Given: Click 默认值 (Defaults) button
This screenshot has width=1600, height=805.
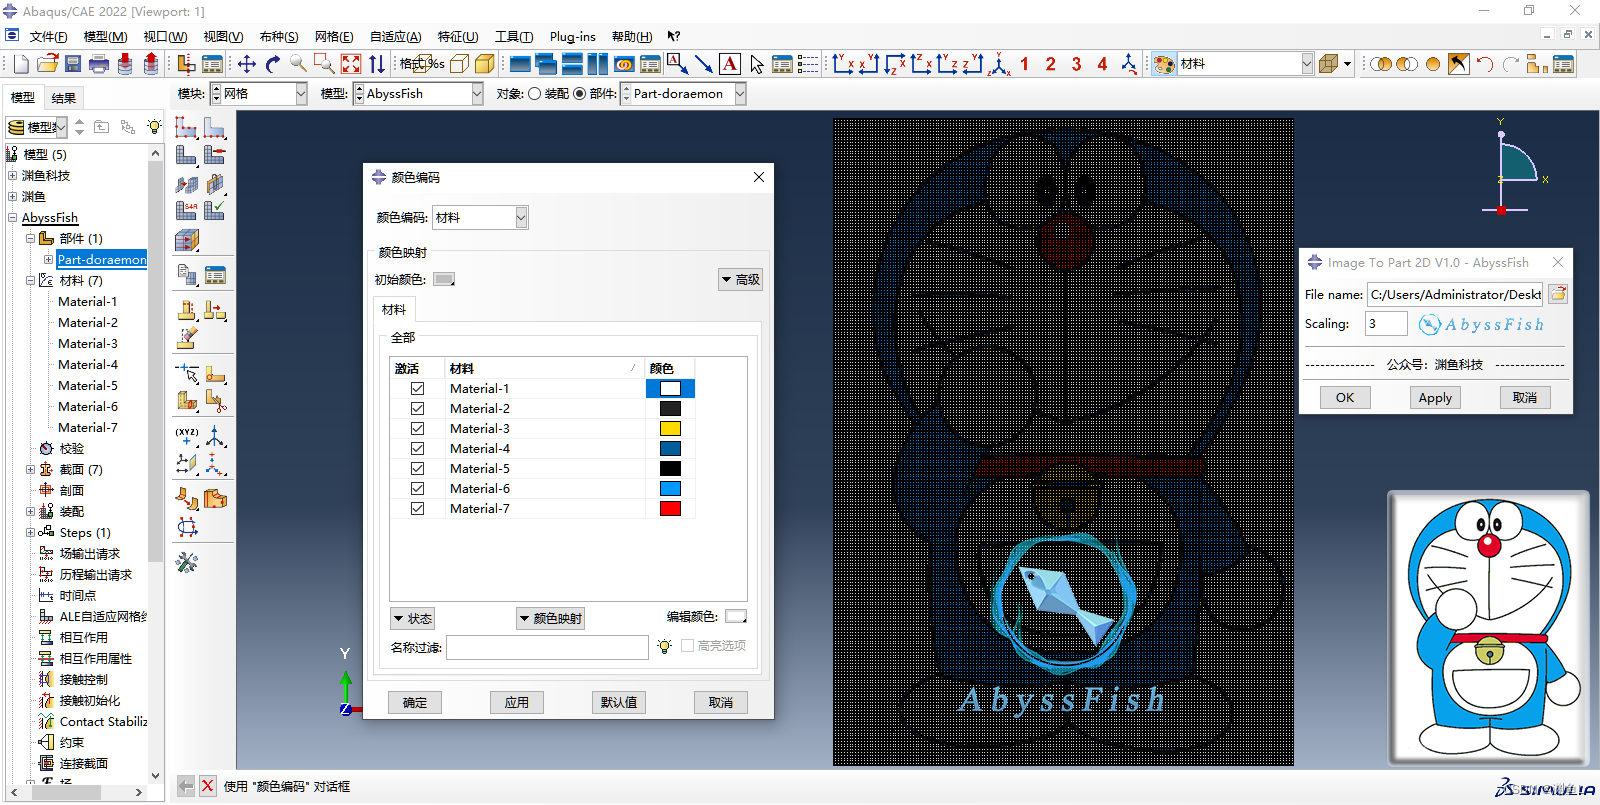Looking at the screenshot, I should tap(619, 702).
